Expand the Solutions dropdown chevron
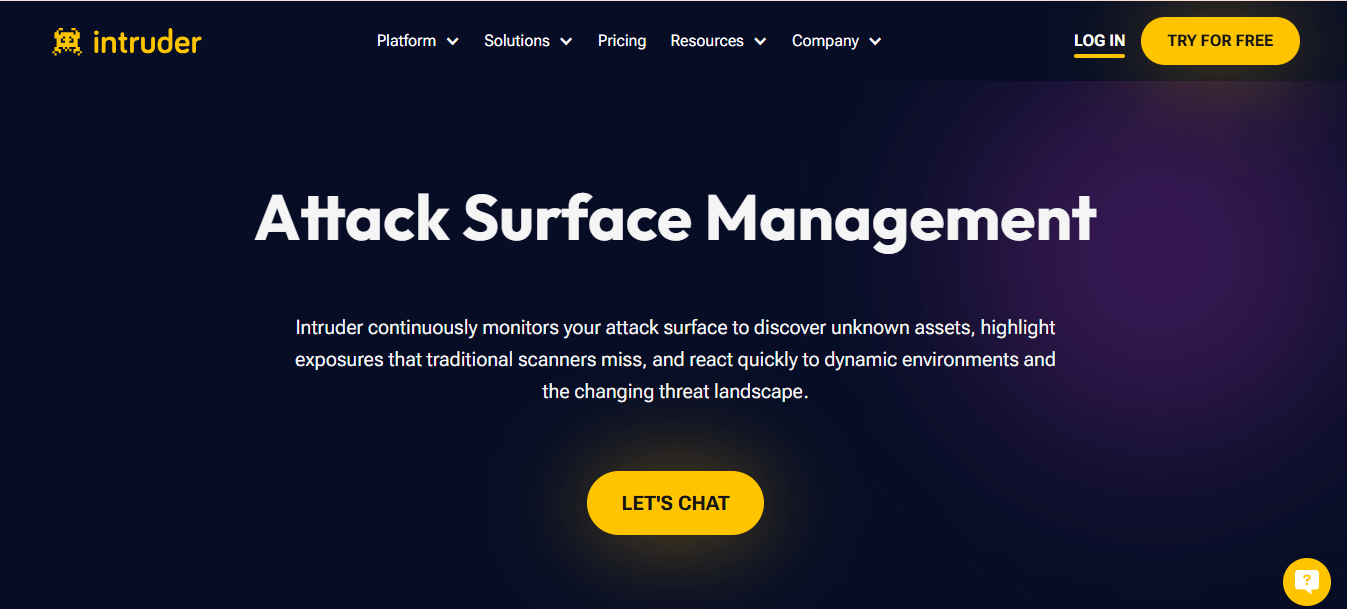 coord(566,42)
